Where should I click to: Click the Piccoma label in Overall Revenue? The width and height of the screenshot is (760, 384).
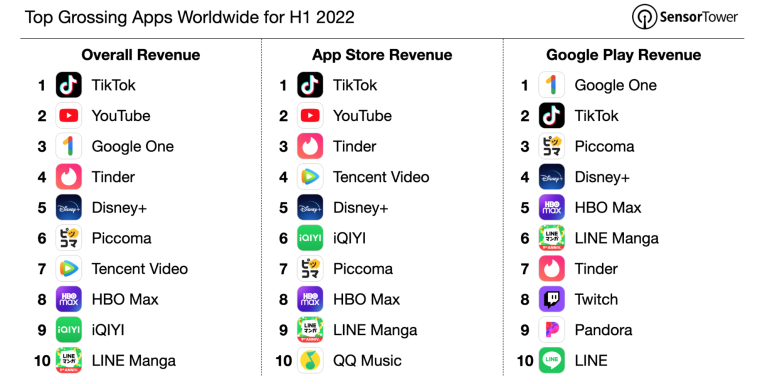click(121, 238)
